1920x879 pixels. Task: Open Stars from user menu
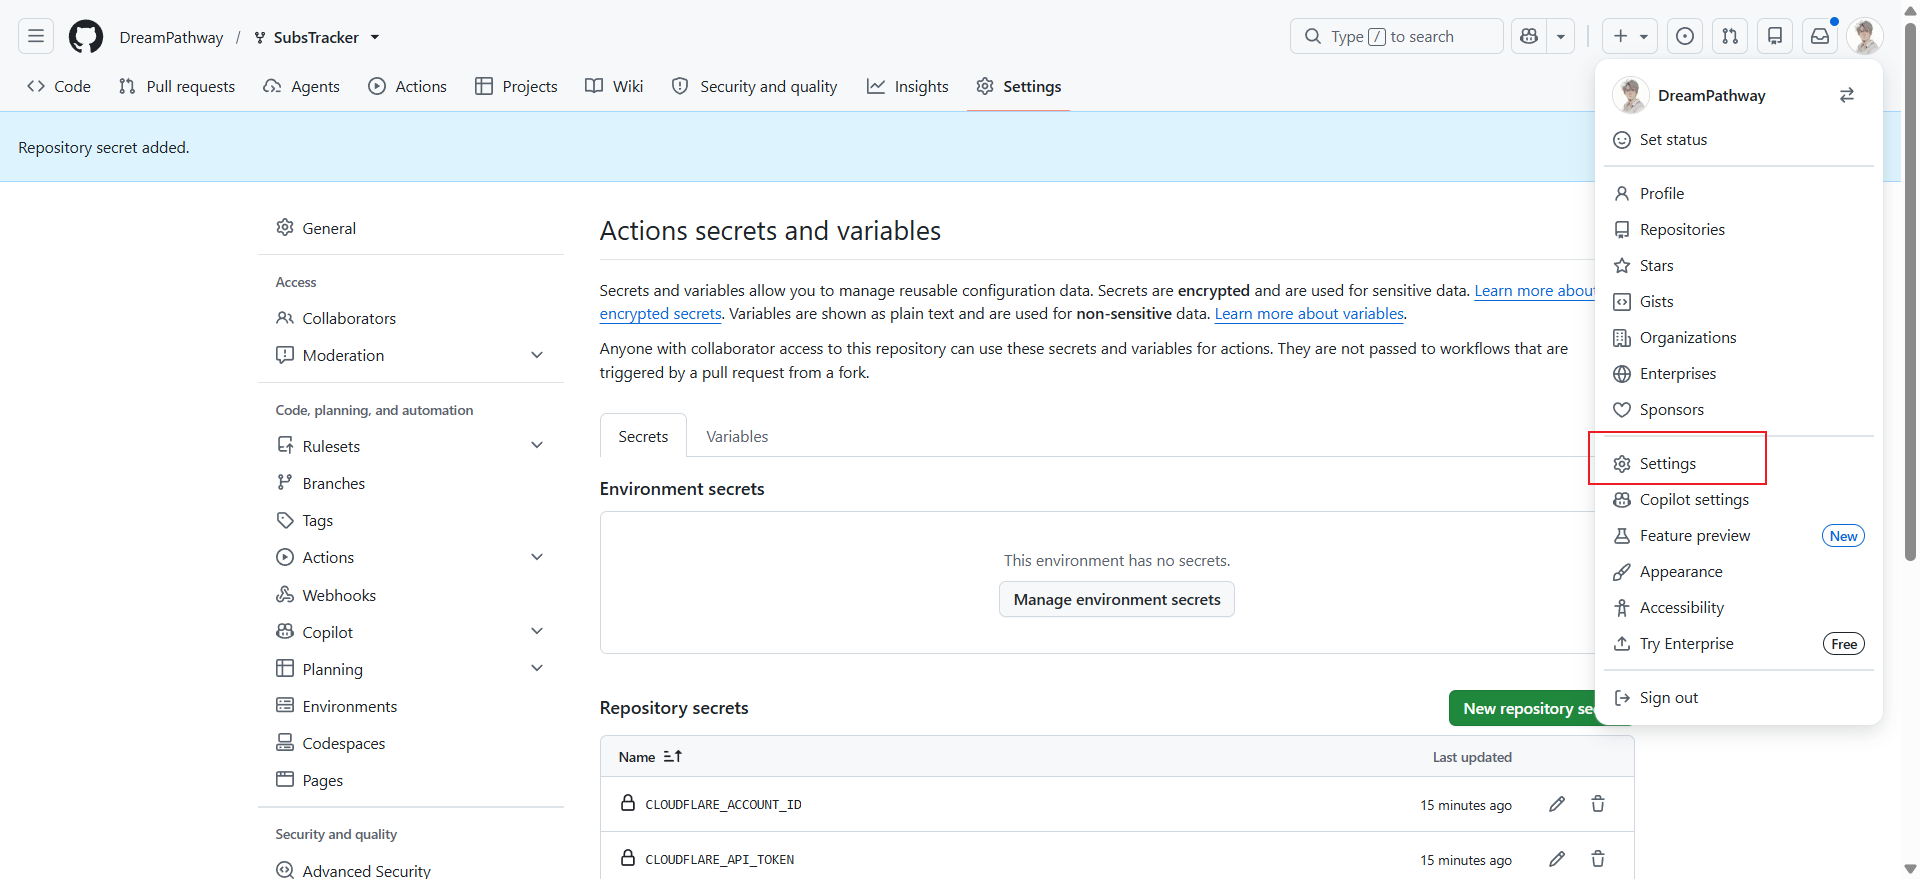[x=1739, y=266]
